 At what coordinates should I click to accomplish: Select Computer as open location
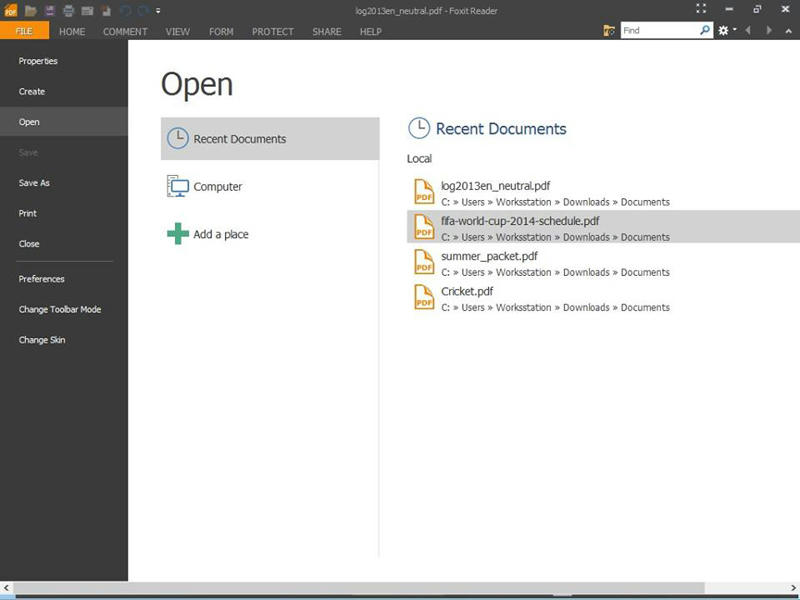click(x=270, y=186)
